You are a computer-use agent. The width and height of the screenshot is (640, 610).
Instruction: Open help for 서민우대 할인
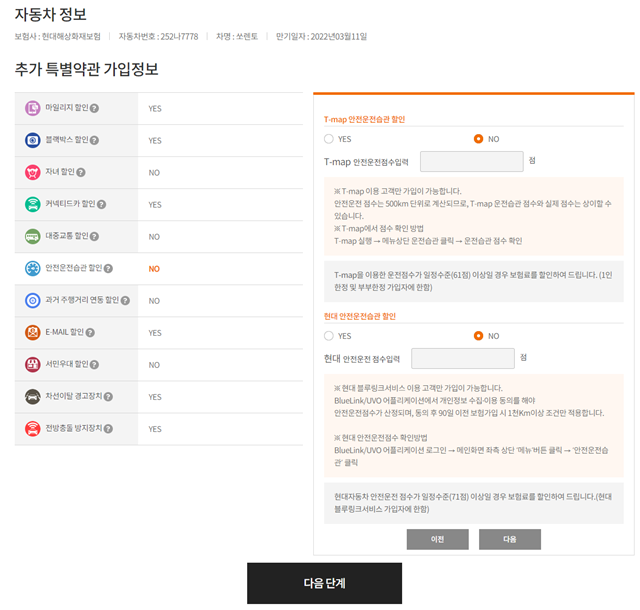(94, 365)
